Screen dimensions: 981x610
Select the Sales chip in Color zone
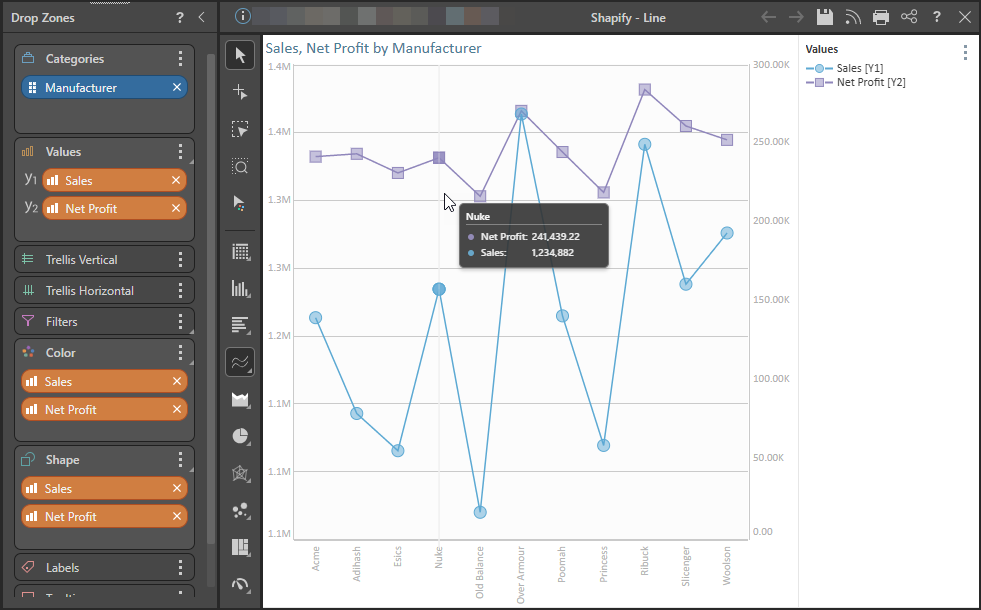[104, 381]
